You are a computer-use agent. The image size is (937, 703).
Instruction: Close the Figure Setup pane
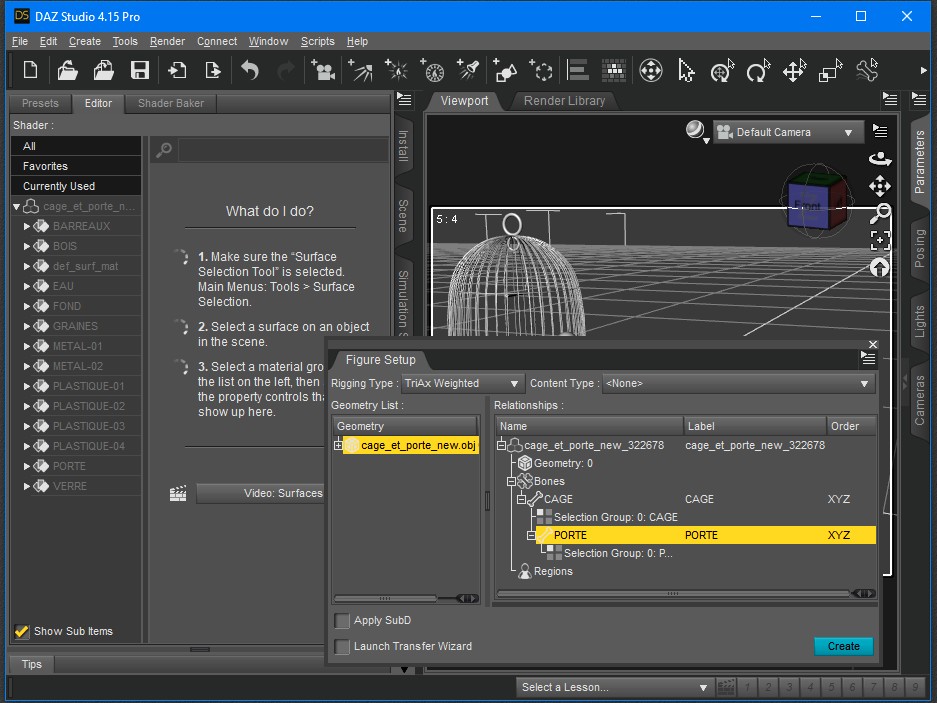click(872, 345)
